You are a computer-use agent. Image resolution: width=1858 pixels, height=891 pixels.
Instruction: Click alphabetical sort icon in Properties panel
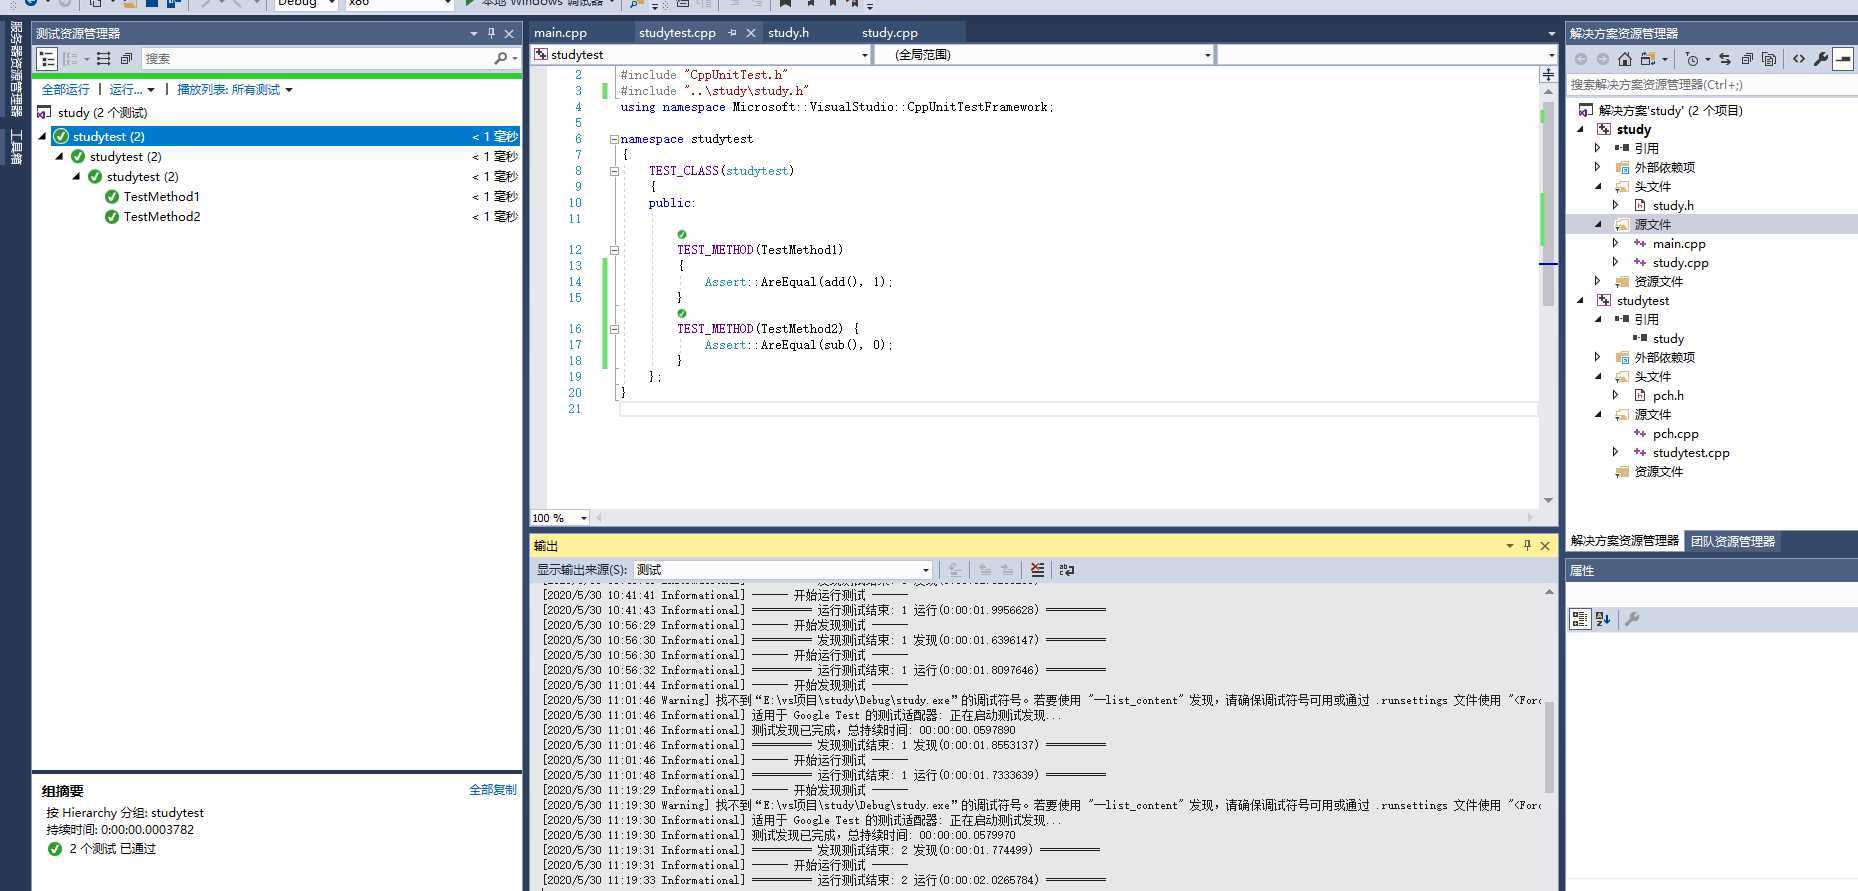1603,619
